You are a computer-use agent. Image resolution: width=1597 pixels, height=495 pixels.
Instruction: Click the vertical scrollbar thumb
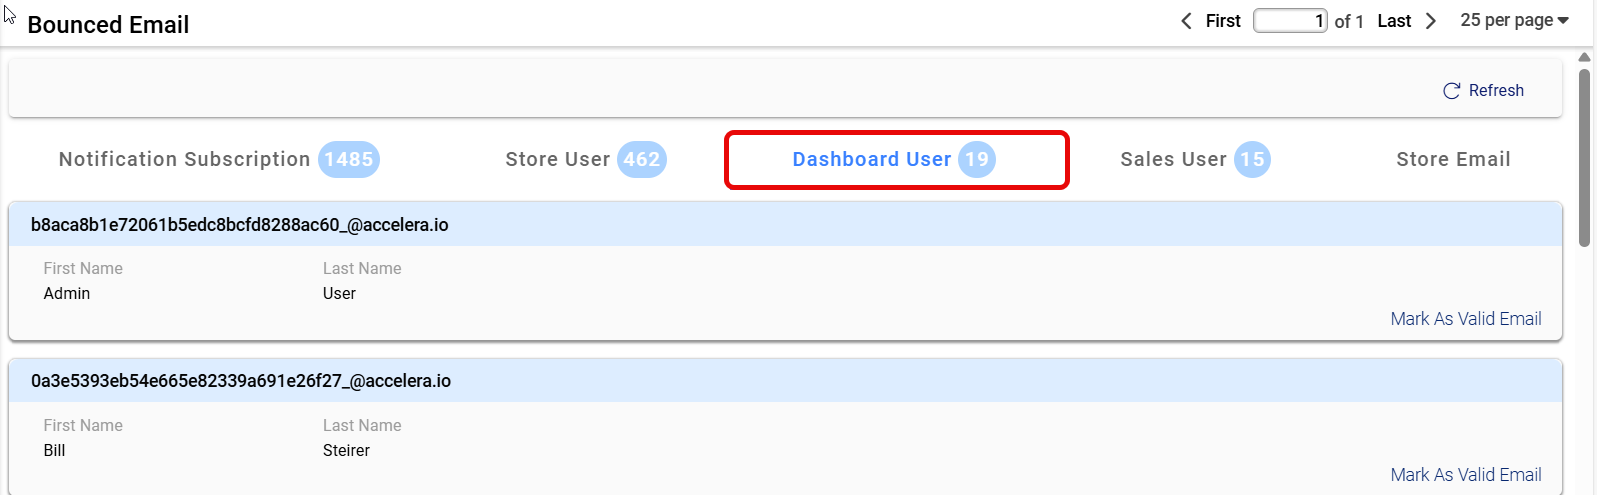(1584, 155)
